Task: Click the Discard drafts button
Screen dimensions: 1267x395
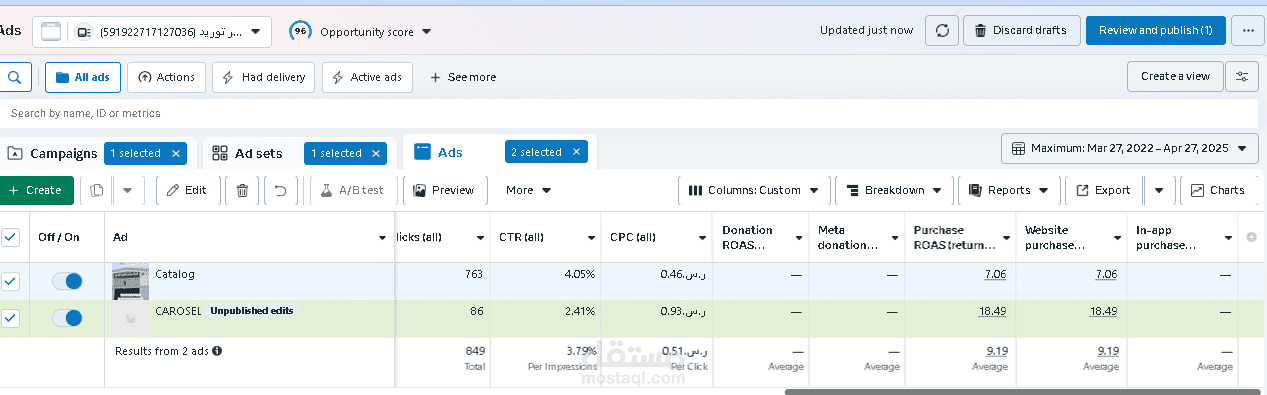Action: click(x=1022, y=30)
